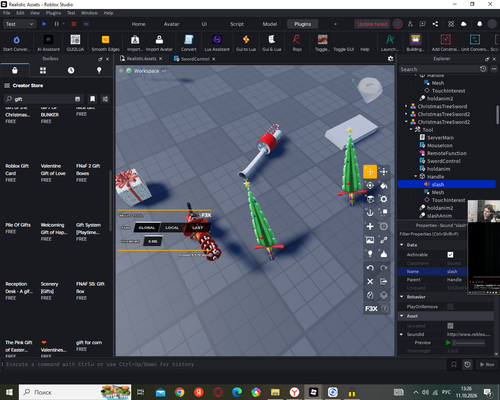
Task: Select the GLOBAL axes option
Action: (x=147, y=228)
